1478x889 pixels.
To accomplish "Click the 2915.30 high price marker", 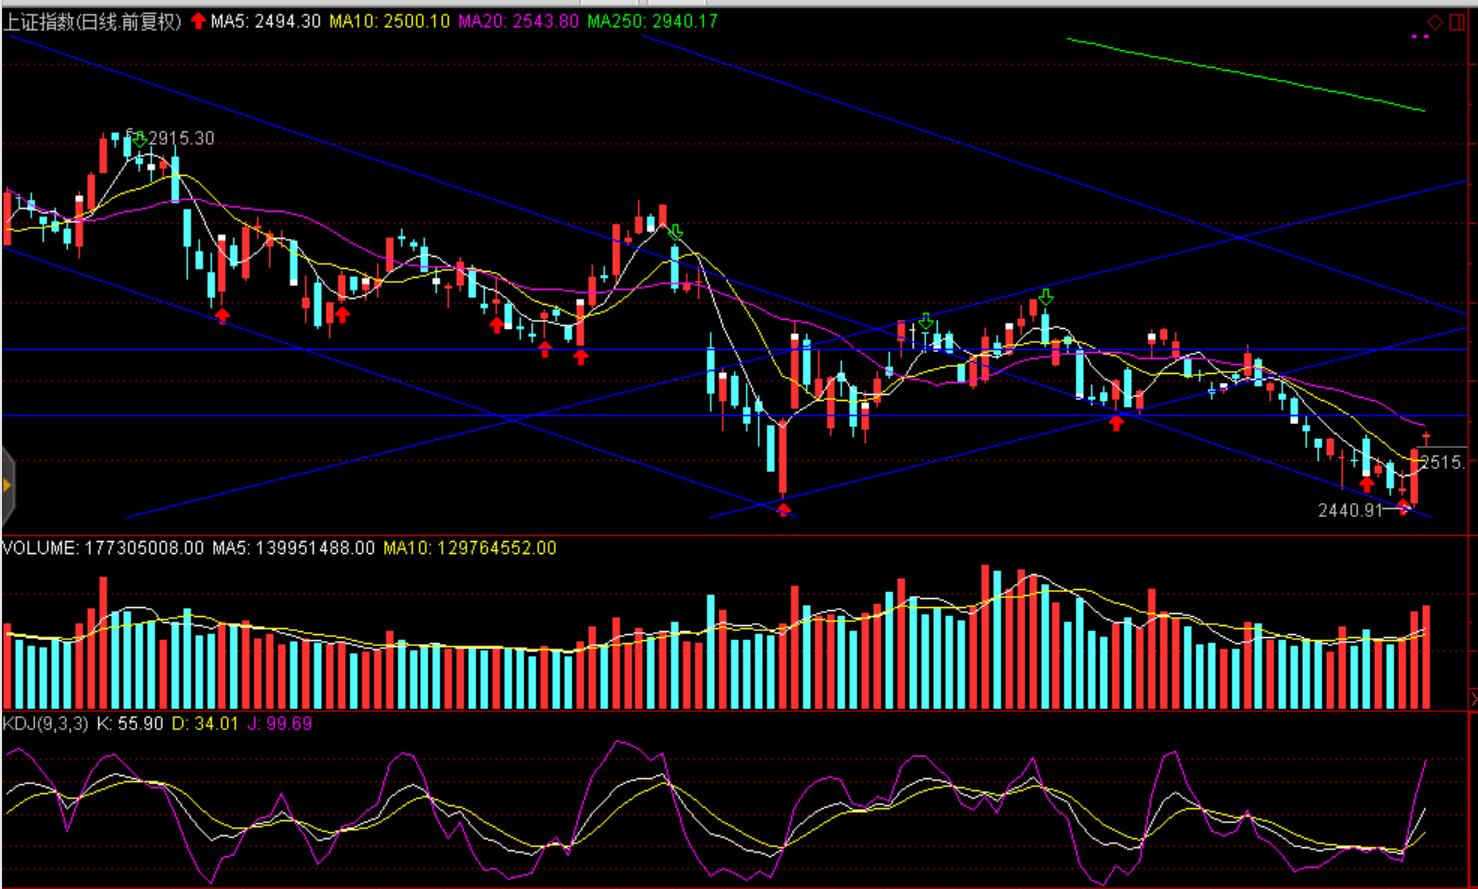I will (181, 138).
